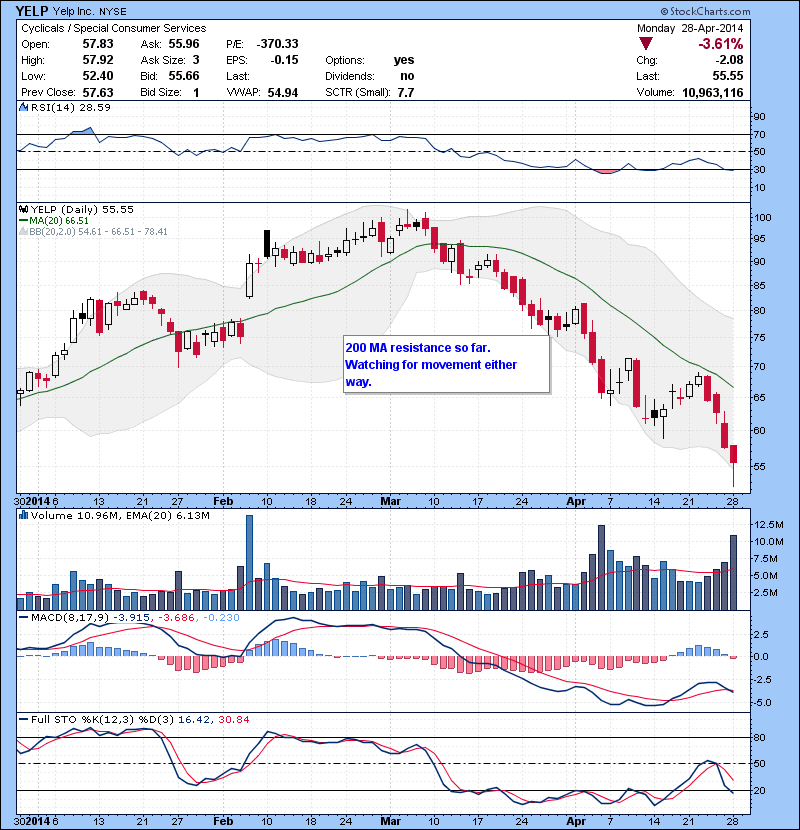Click the date 'Monday 28-Apr-2014'
The width and height of the screenshot is (800, 830).
tap(690, 28)
